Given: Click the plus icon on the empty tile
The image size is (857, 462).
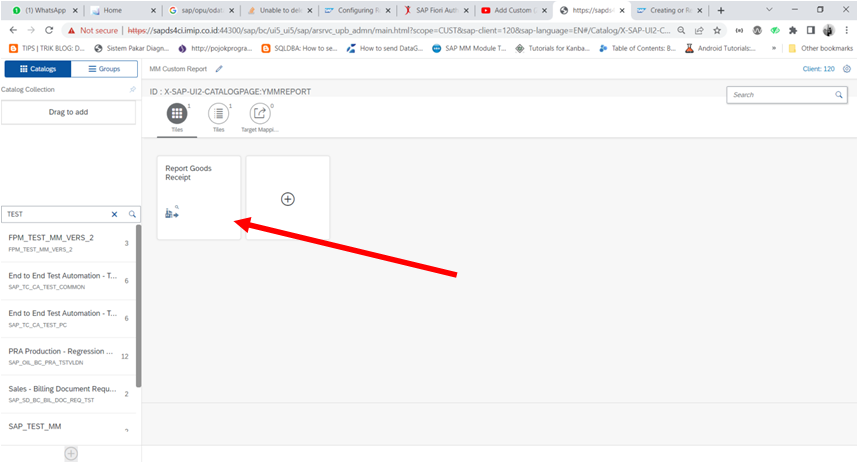Looking at the screenshot, I should (288, 199).
